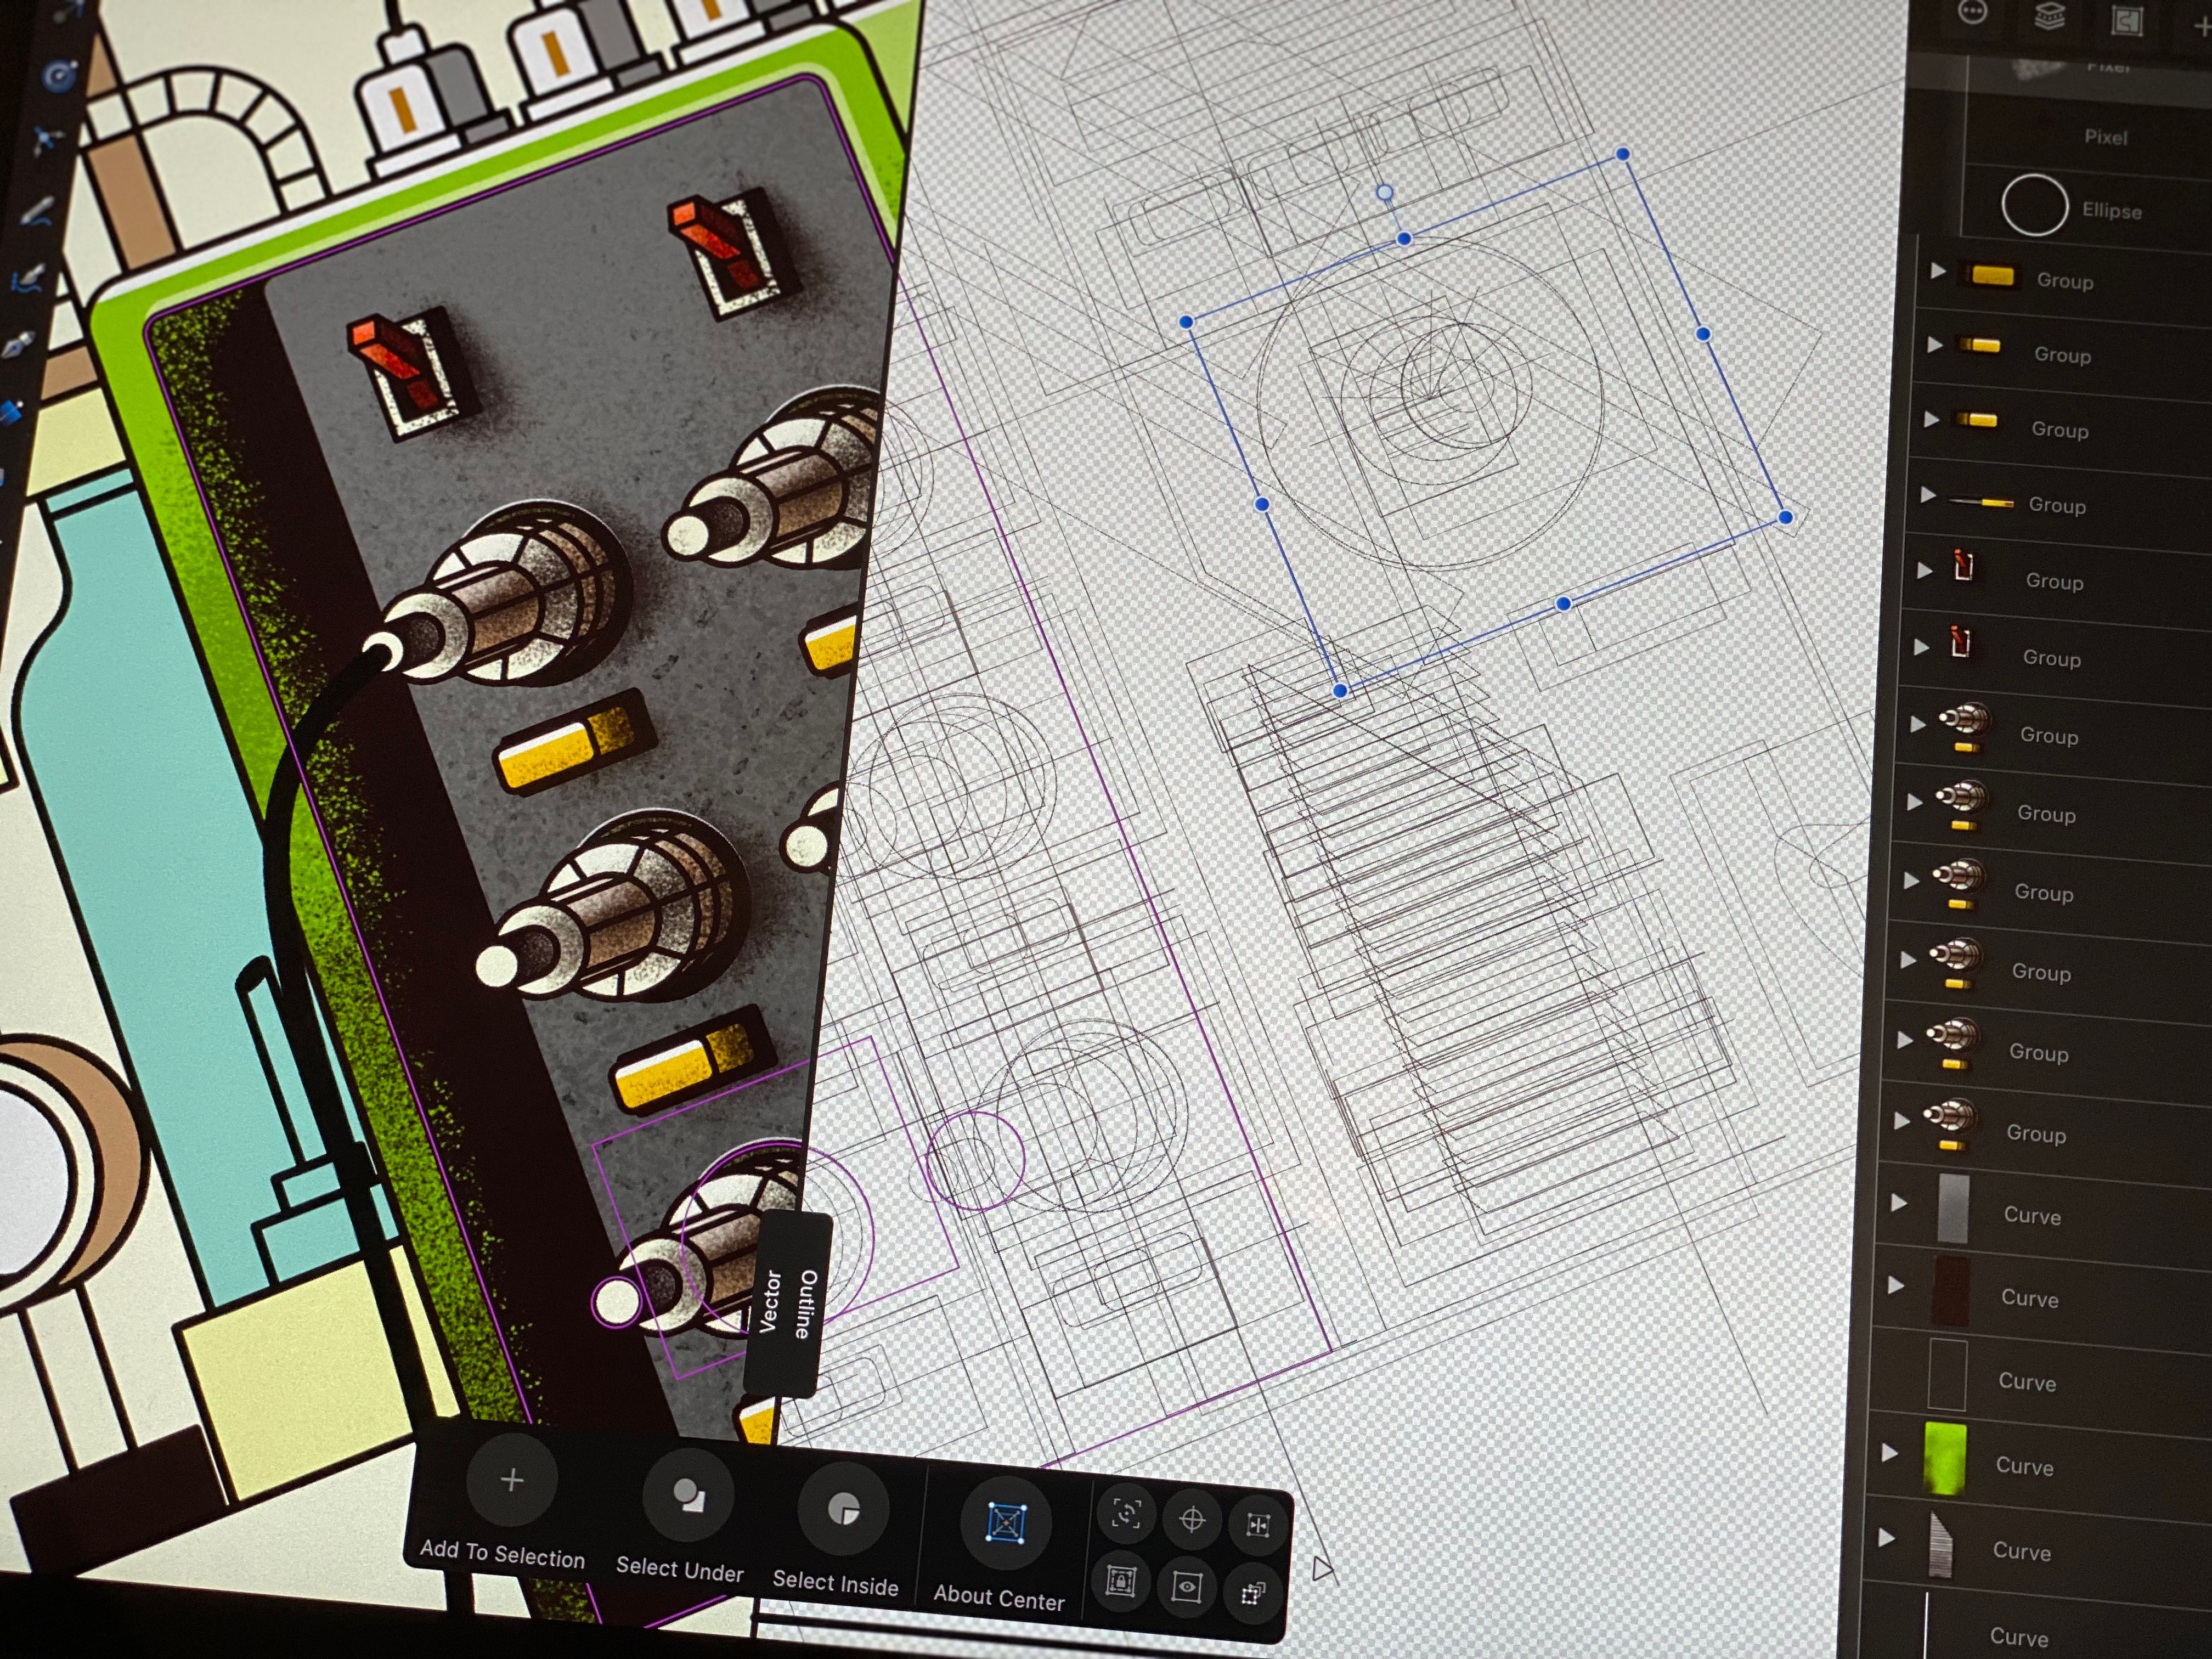Toggle Lock Children padlock icon
Viewport: 2212px width, 1659px height.
pyautogui.click(x=1121, y=1581)
